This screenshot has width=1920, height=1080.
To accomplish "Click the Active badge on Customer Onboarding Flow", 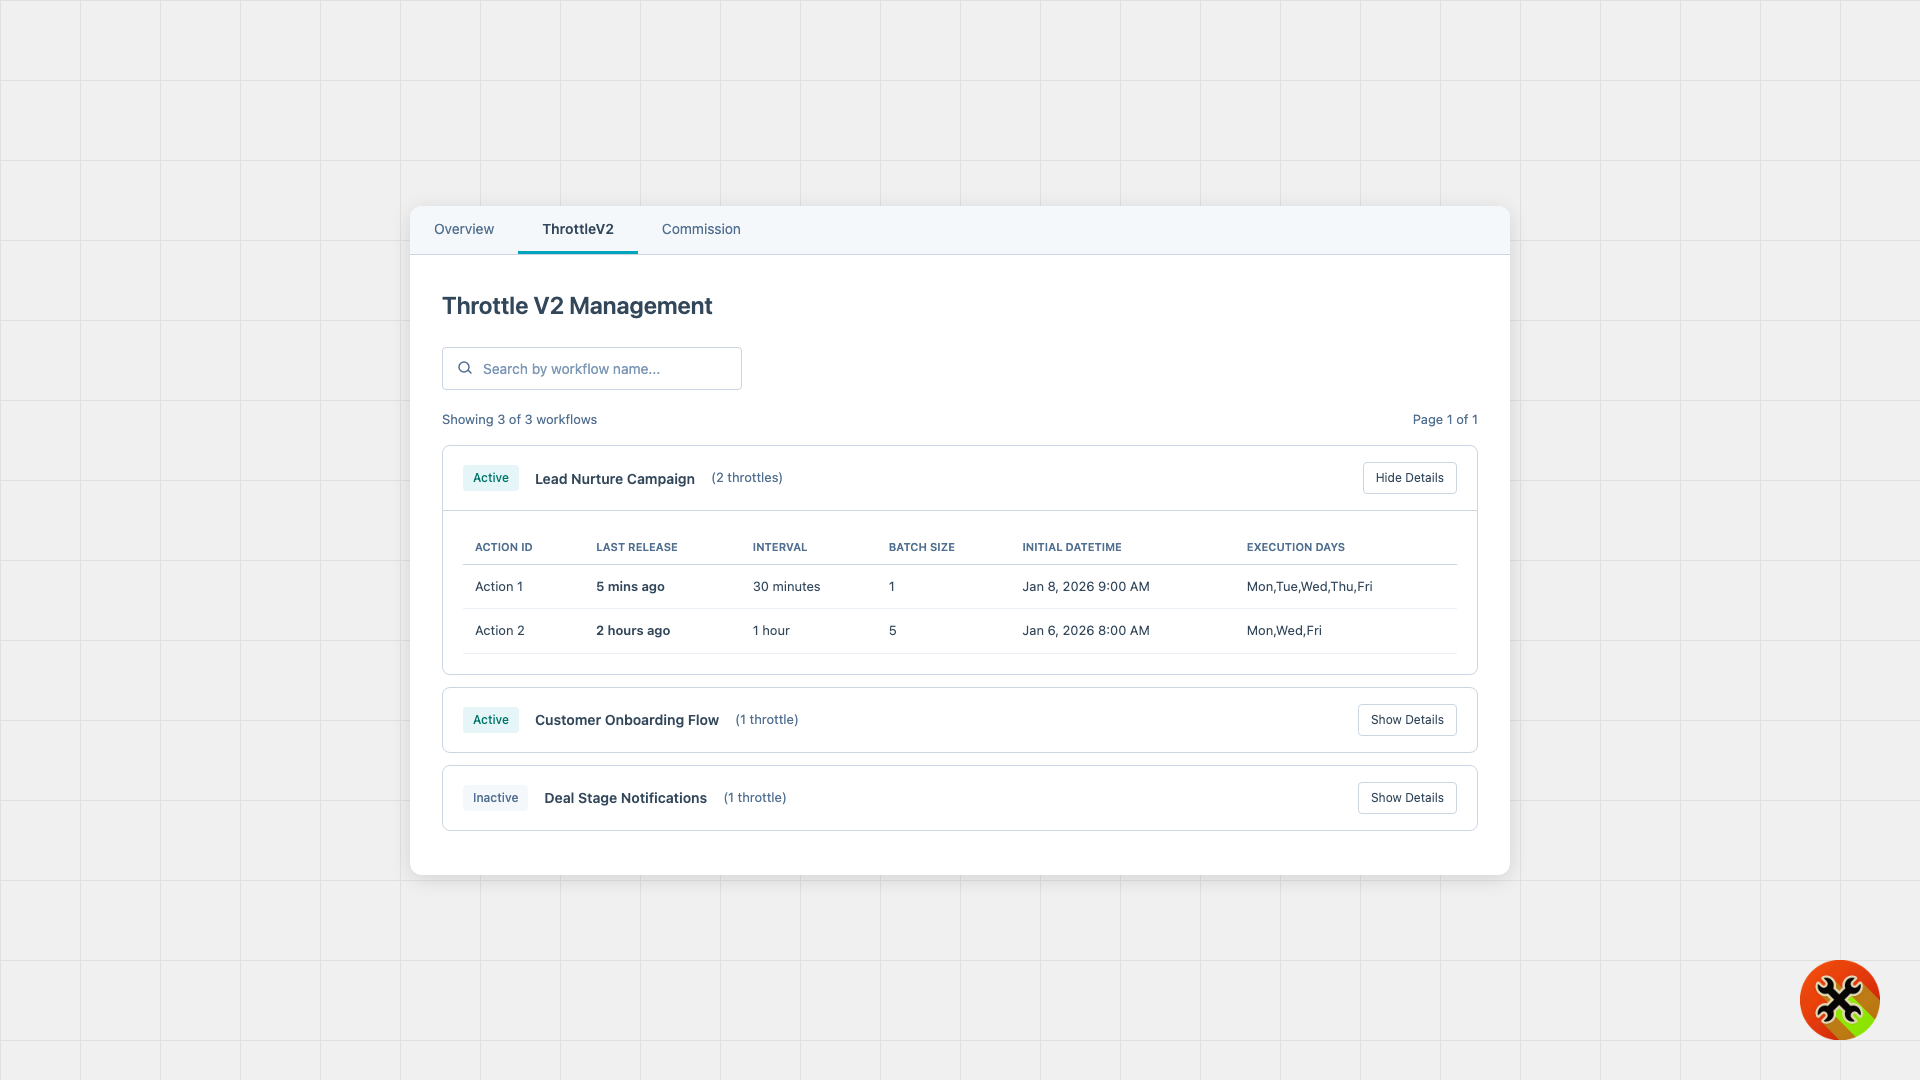I will coord(490,719).
